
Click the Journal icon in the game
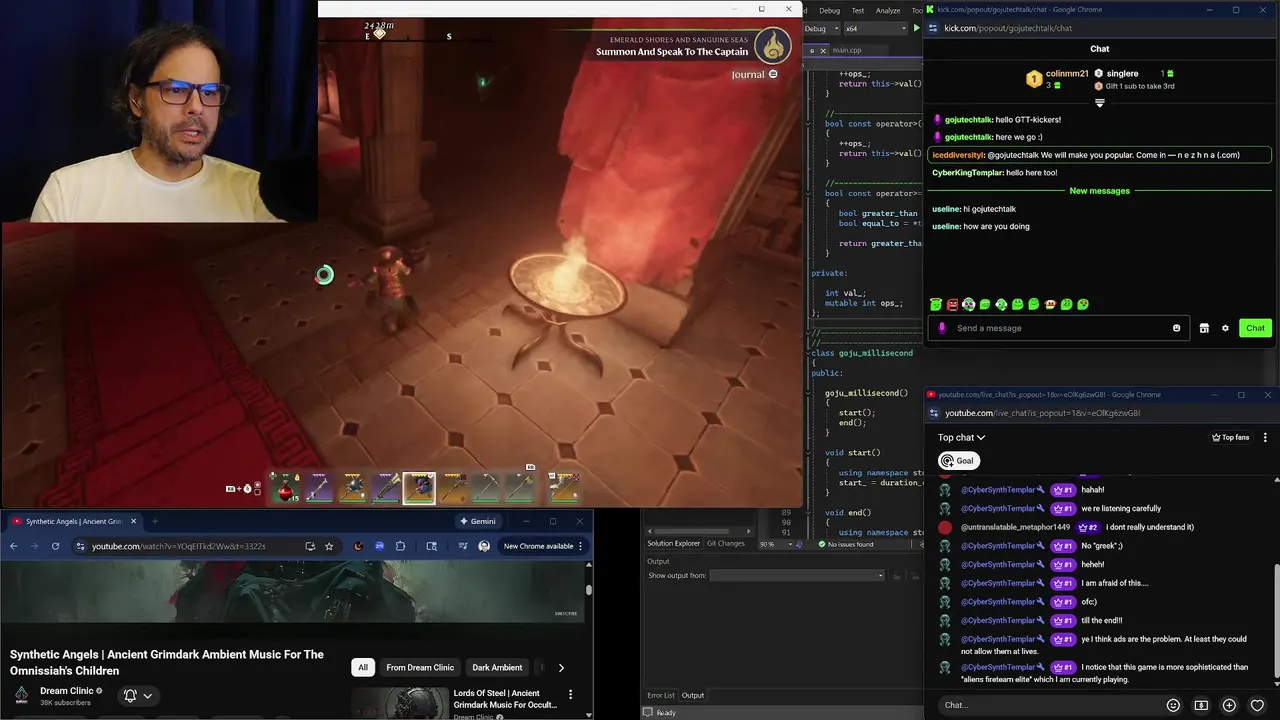pos(773,74)
